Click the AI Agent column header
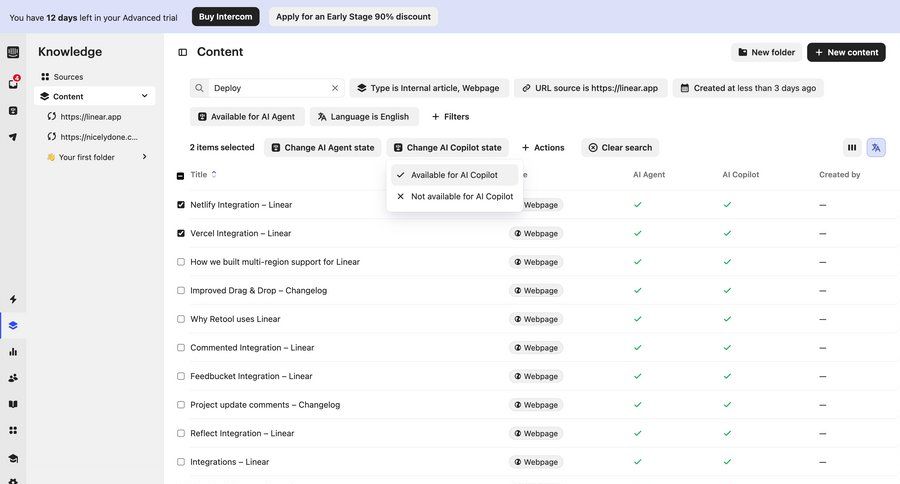This screenshot has height=484, width=900. point(649,175)
